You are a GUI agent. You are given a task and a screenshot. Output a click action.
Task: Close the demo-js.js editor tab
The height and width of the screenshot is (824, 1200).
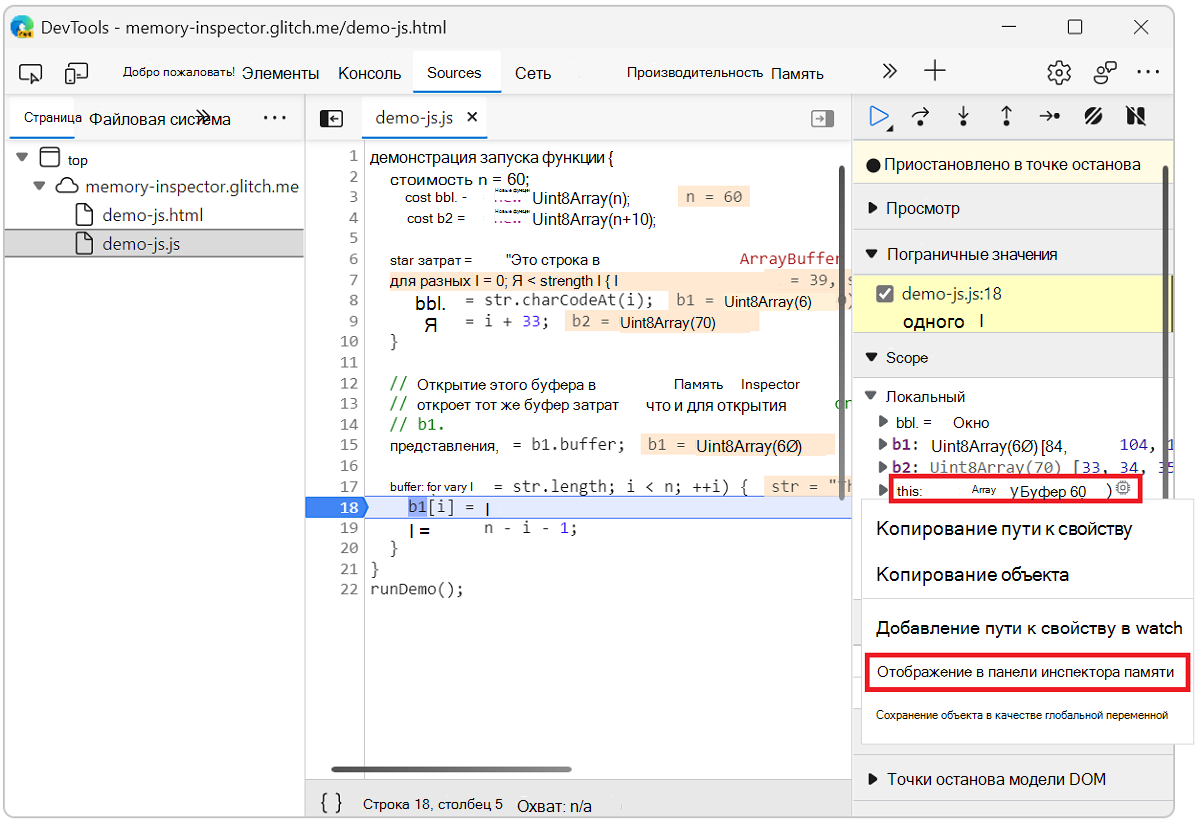click(473, 117)
